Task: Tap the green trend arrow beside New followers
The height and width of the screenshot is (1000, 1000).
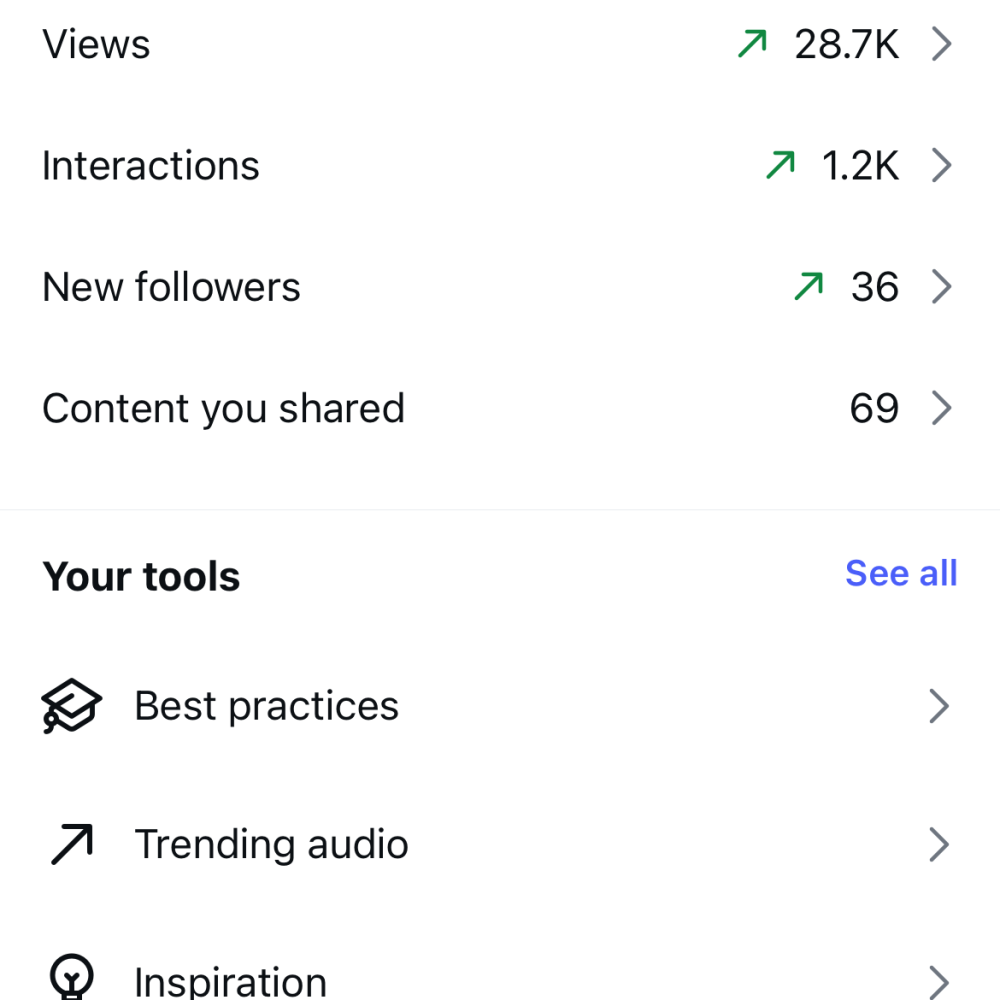Action: 809,286
